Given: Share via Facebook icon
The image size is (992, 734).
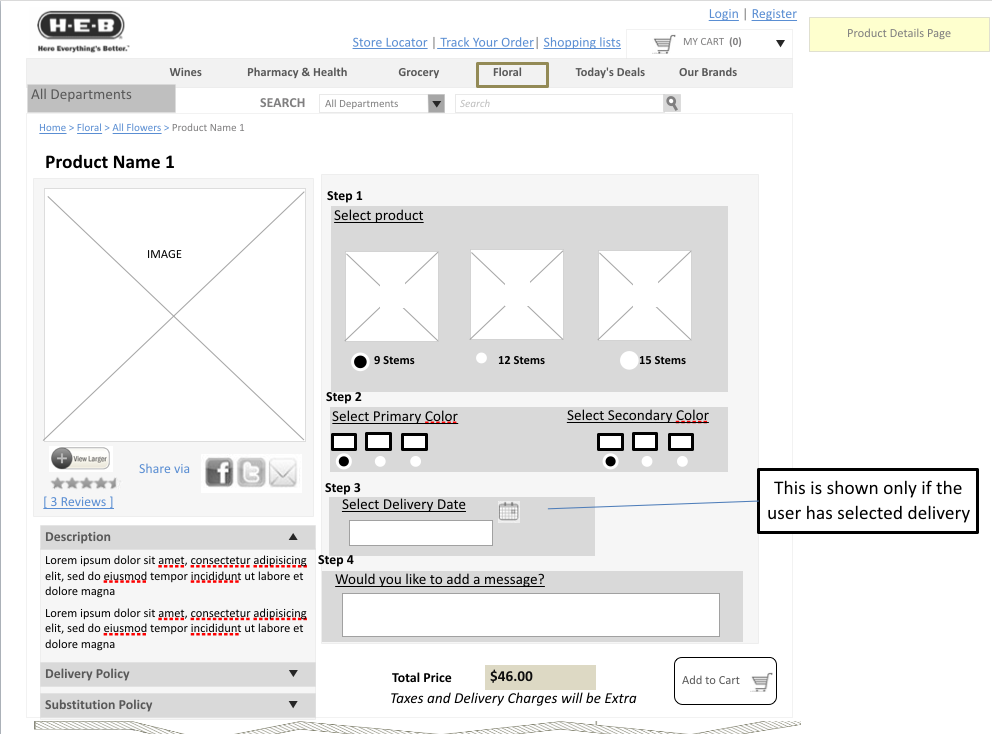Looking at the screenshot, I should pyautogui.click(x=219, y=473).
